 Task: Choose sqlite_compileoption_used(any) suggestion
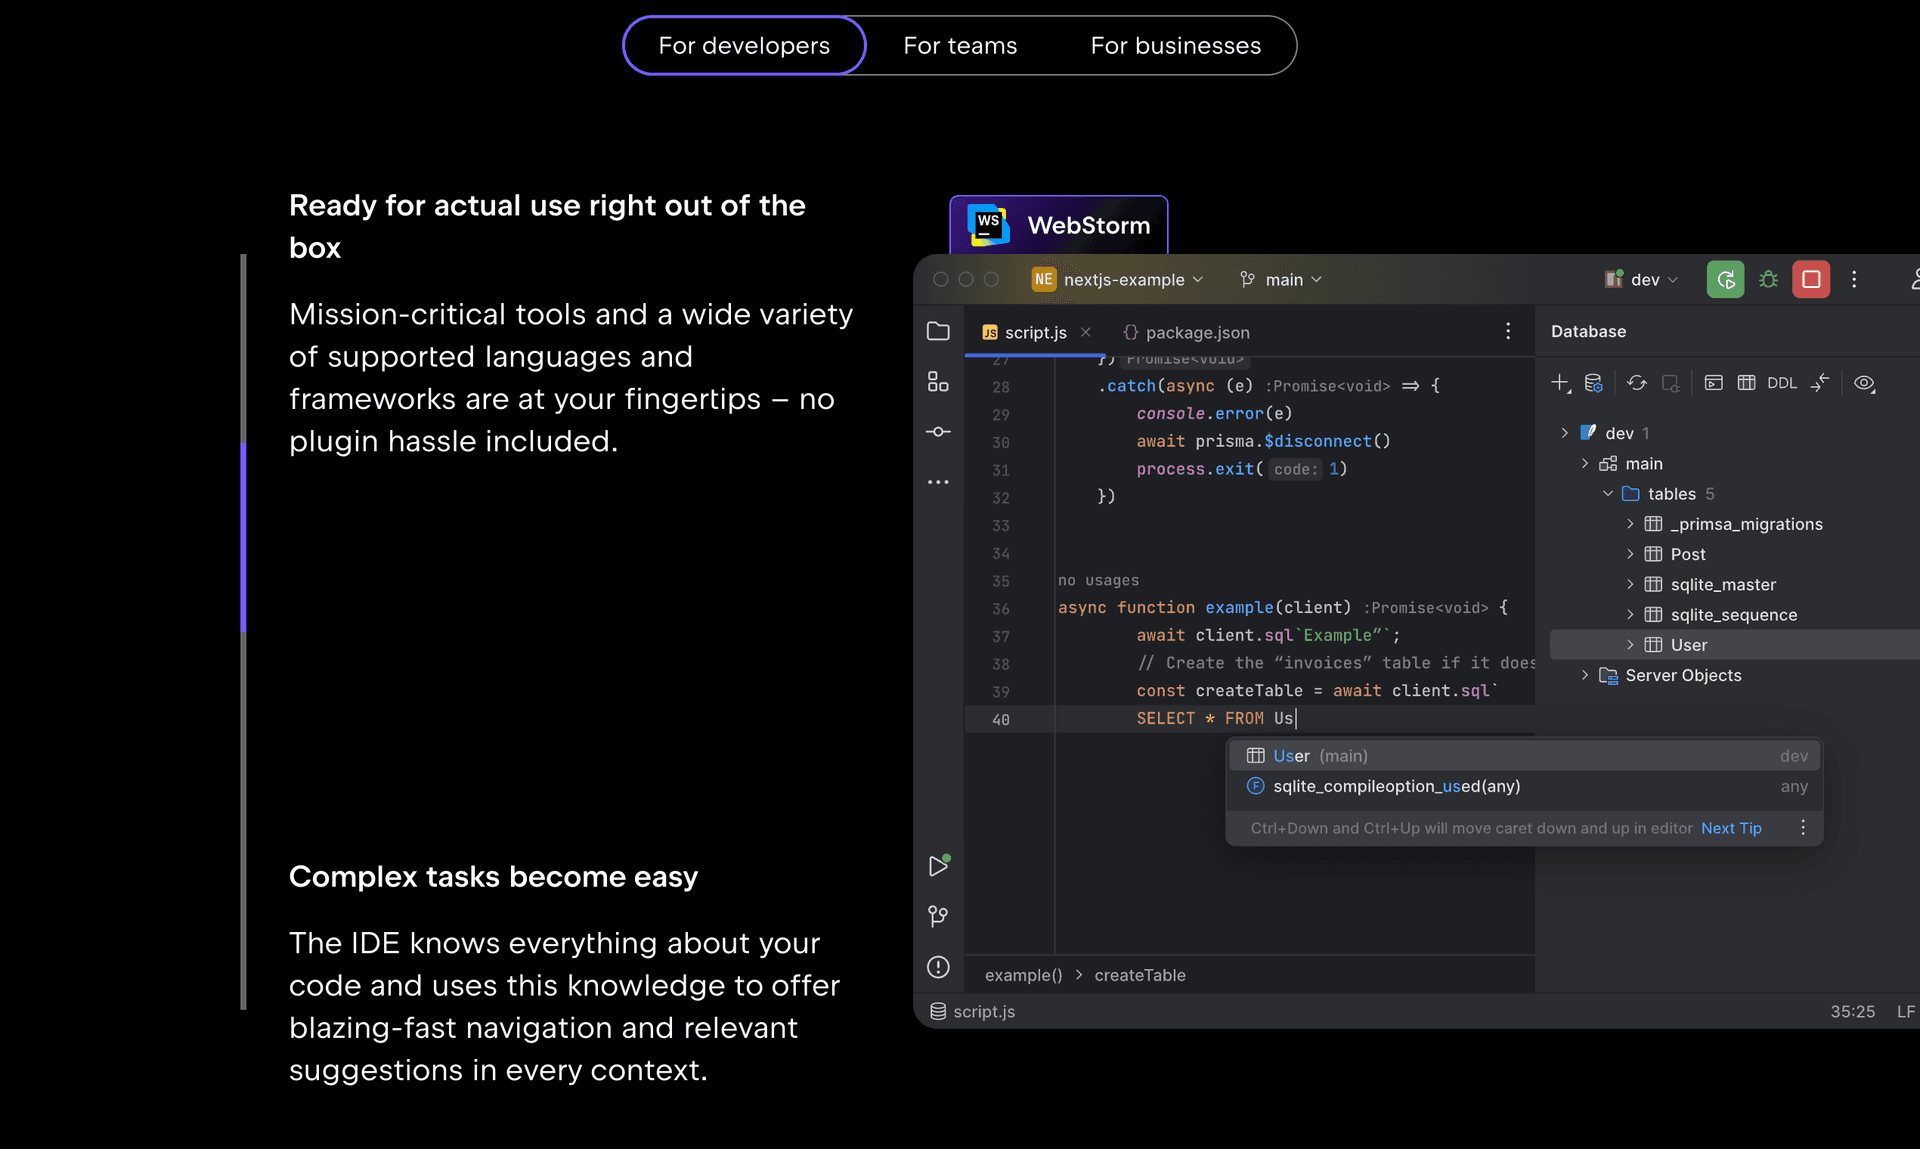(1525, 787)
